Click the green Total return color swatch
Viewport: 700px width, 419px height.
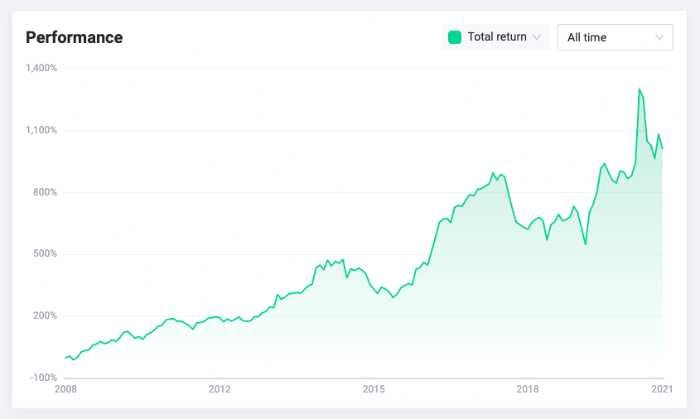point(454,37)
